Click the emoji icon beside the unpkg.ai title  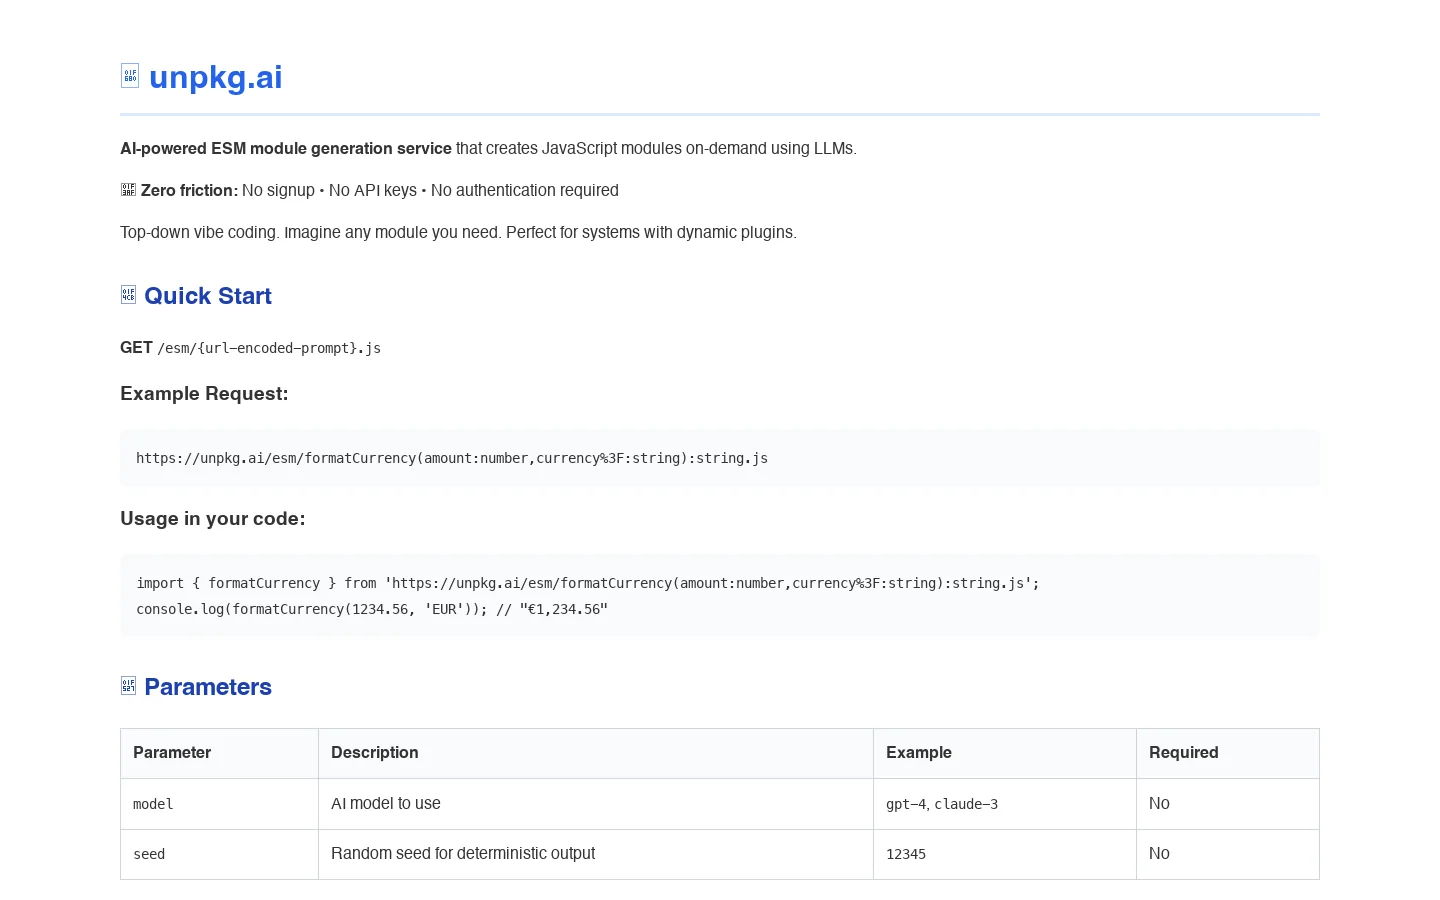(130, 76)
